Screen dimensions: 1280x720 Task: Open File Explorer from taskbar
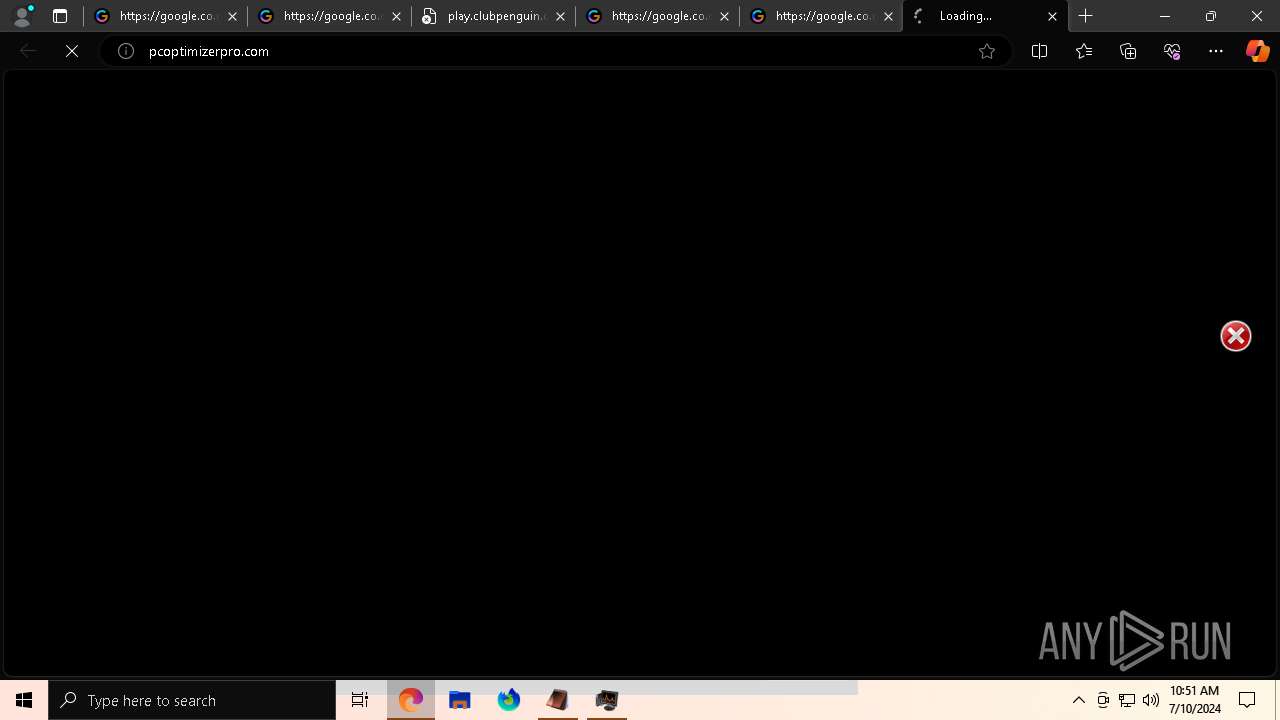pyautogui.click(x=460, y=700)
